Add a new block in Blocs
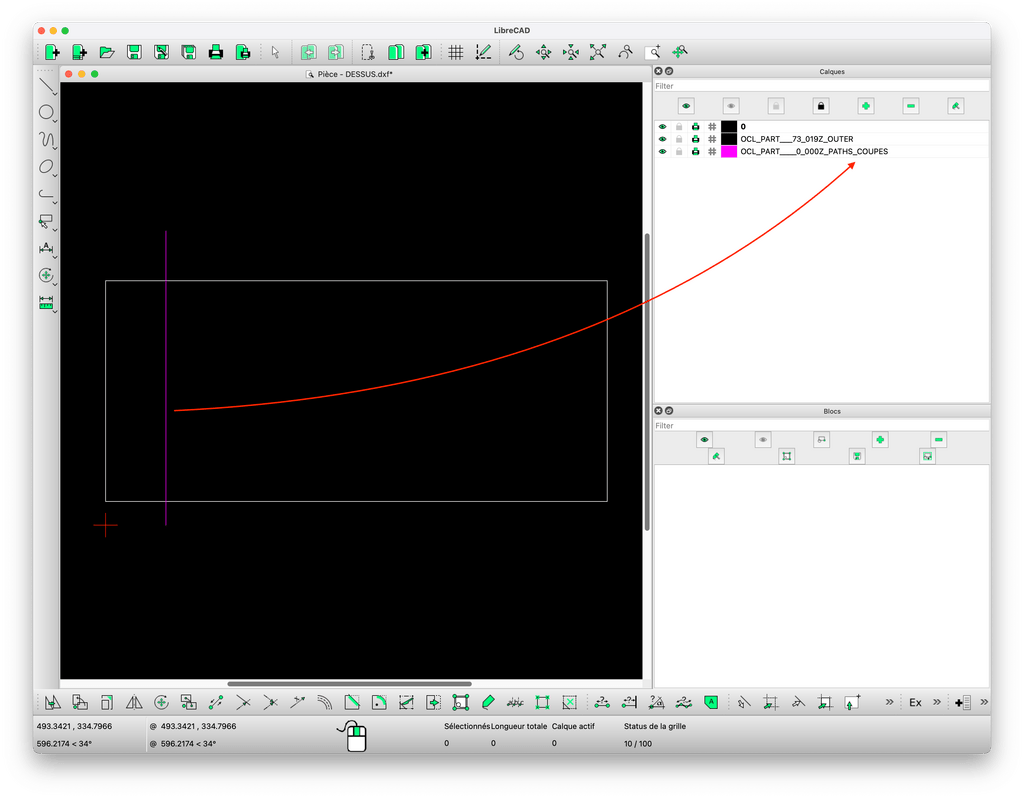Viewport: 1024px width, 797px height. pyautogui.click(x=880, y=440)
